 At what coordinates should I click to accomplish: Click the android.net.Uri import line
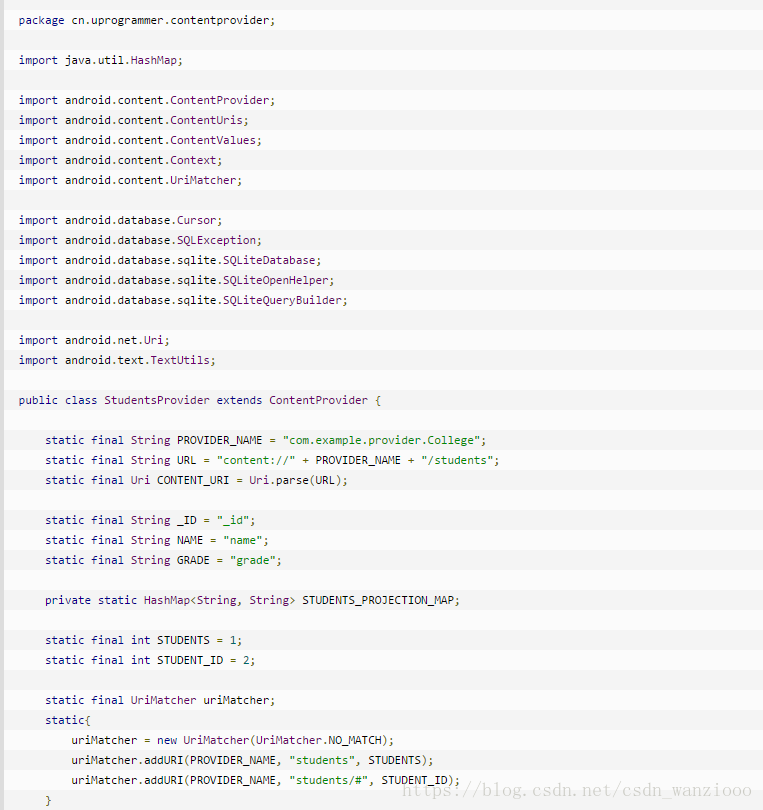coord(94,340)
